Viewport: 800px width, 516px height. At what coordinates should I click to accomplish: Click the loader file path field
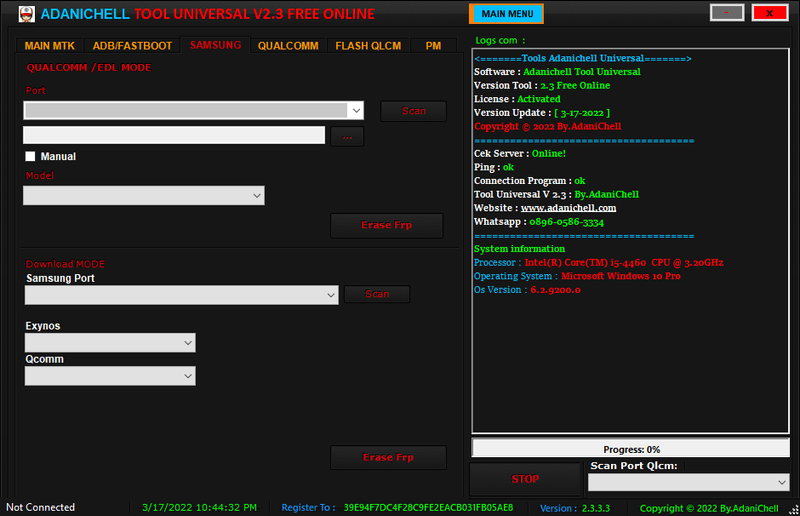[x=174, y=135]
